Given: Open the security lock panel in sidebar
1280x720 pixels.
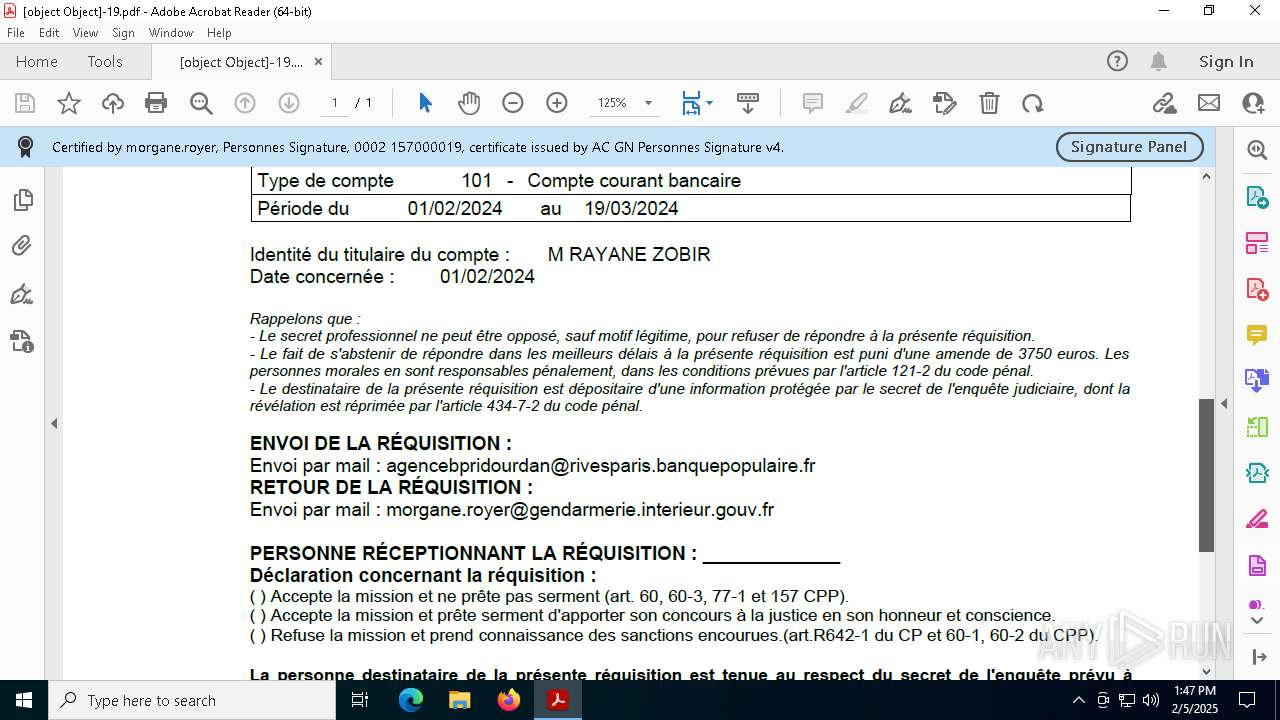Looking at the screenshot, I should click(22, 342).
